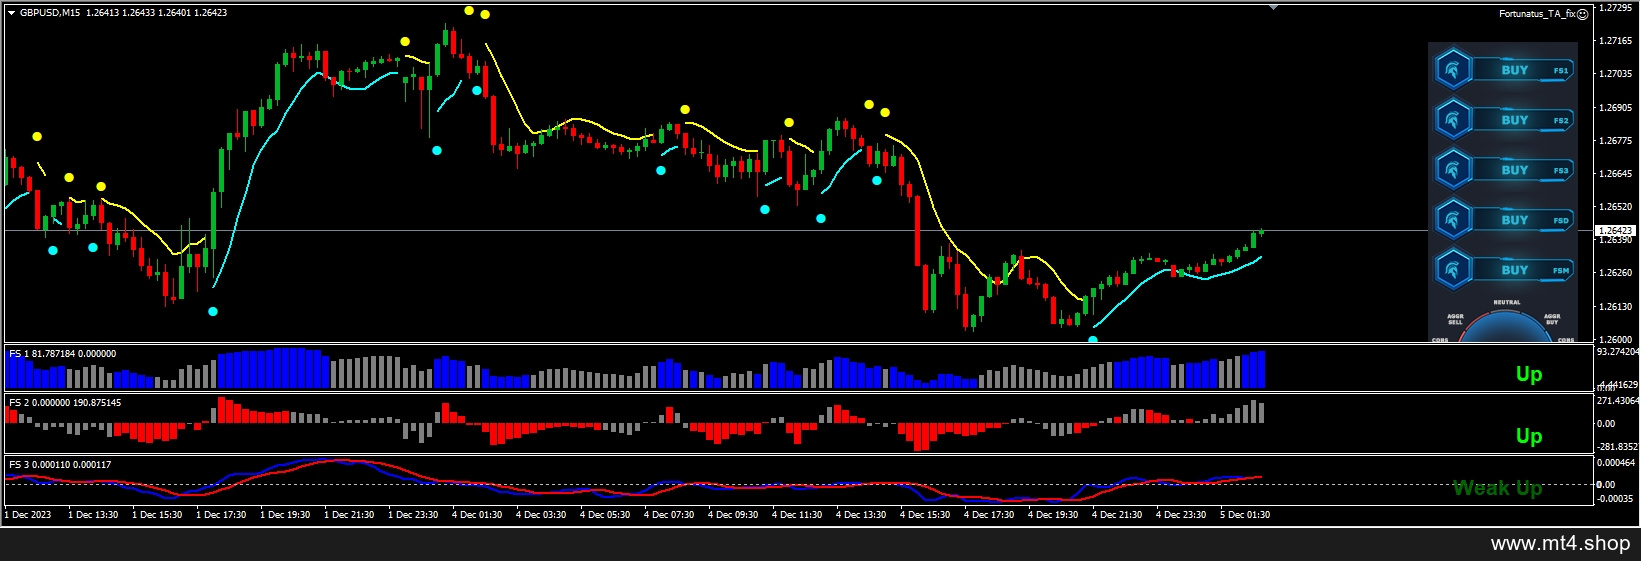The image size is (1641, 561).
Task: Click the 1.26775 price scale value
Action: point(1616,141)
